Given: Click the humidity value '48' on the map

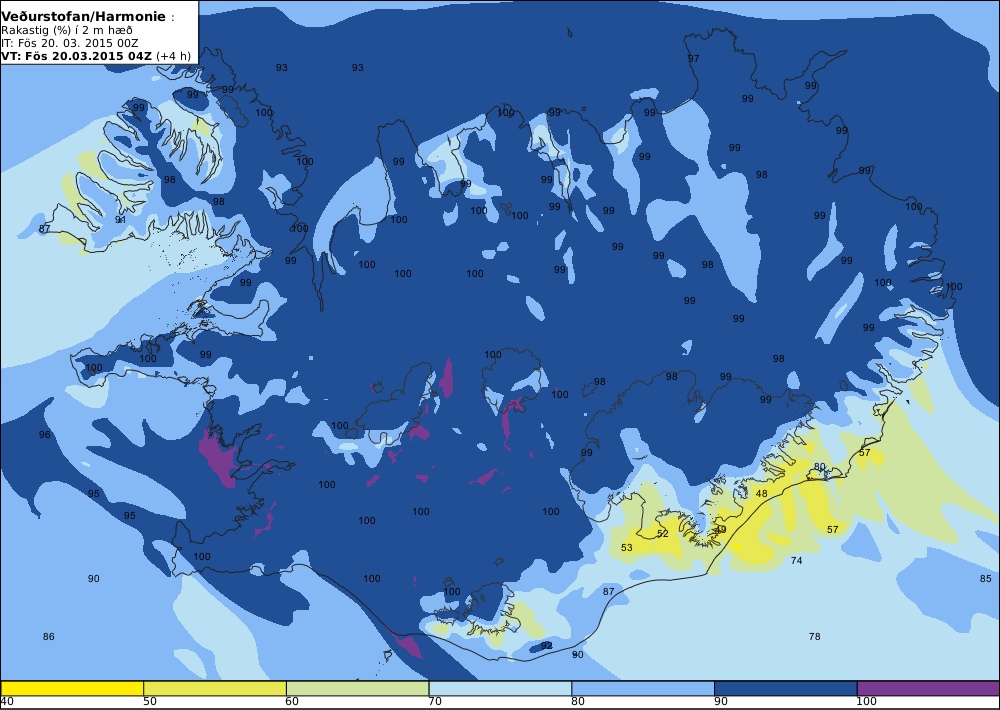Looking at the screenshot, I should pos(761,494).
